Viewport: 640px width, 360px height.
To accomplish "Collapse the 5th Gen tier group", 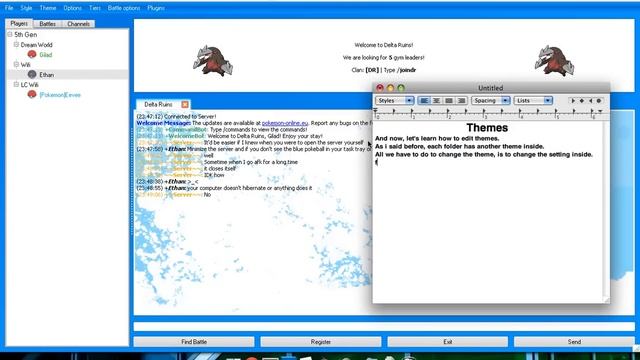I will coord(10,35).
